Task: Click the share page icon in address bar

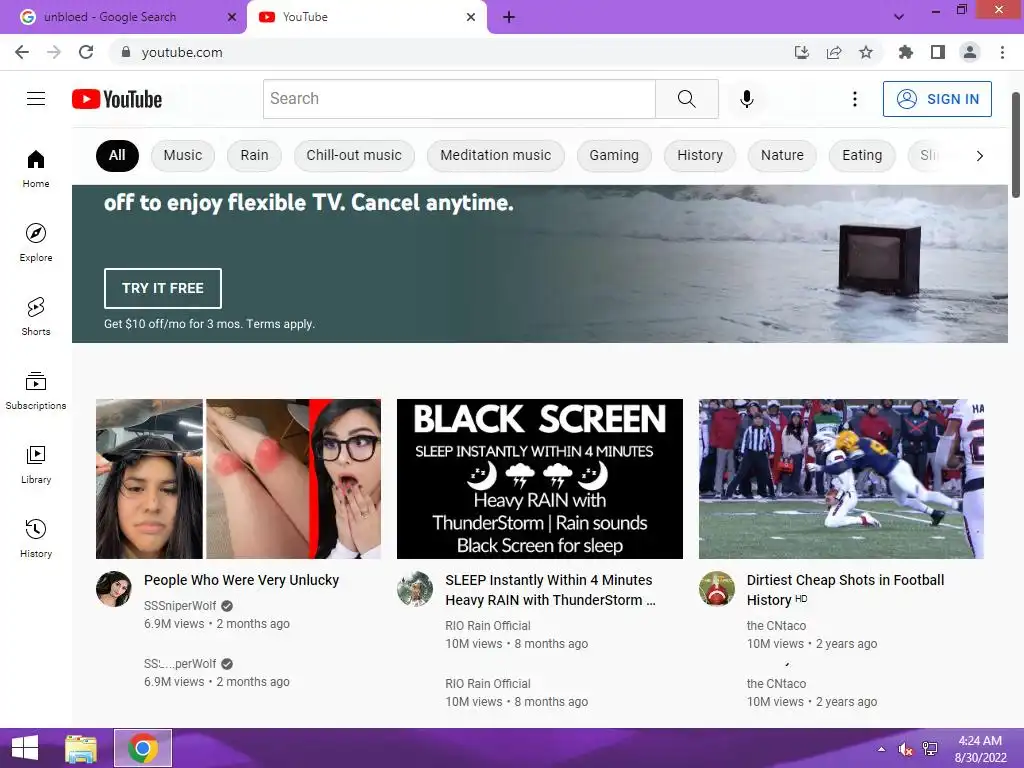Action: point(834,52)
